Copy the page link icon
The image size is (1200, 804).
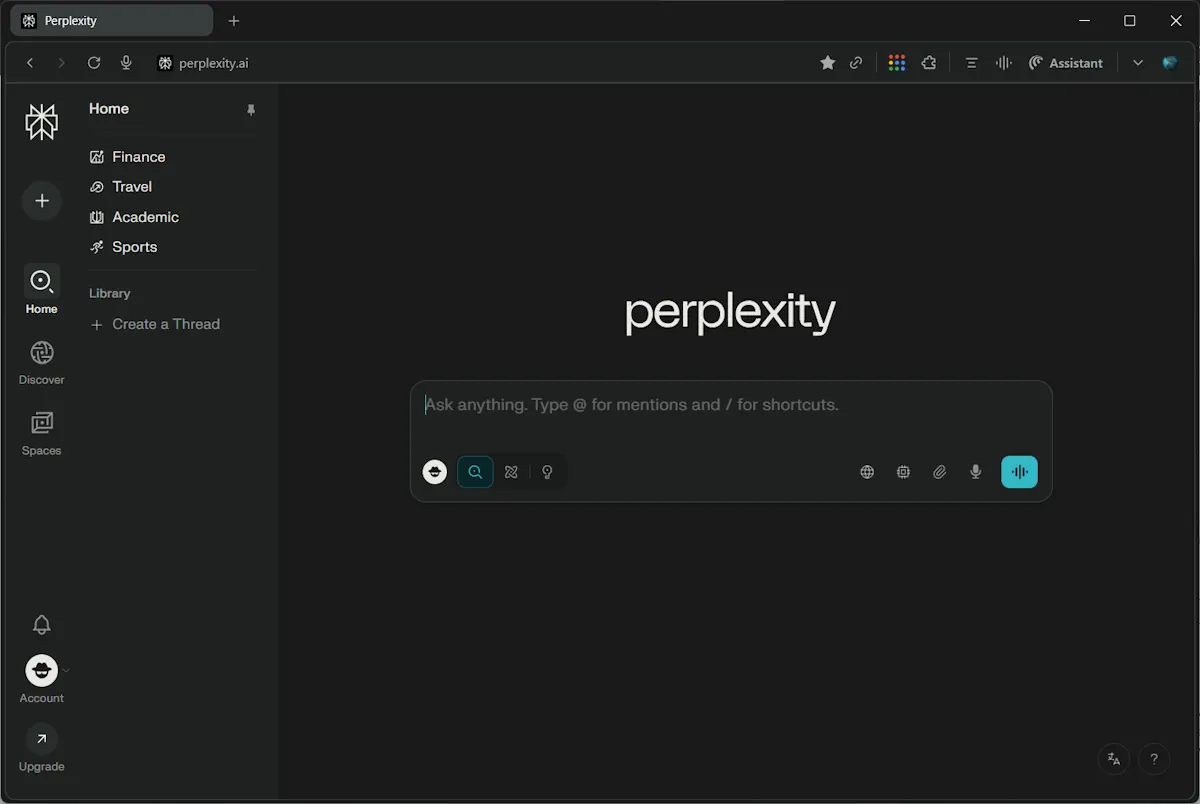[856, 63]
